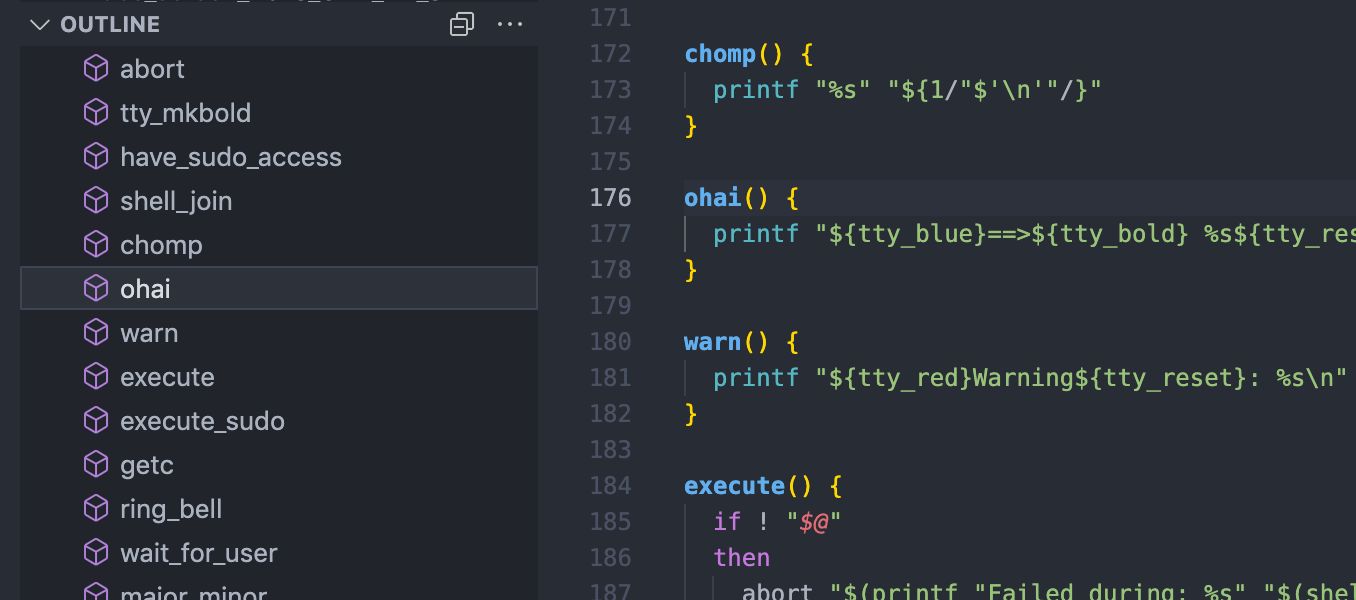1356x600 pixels.
Task: Click the cube icon beside tty_mkbold
Action: click(95, 113)
